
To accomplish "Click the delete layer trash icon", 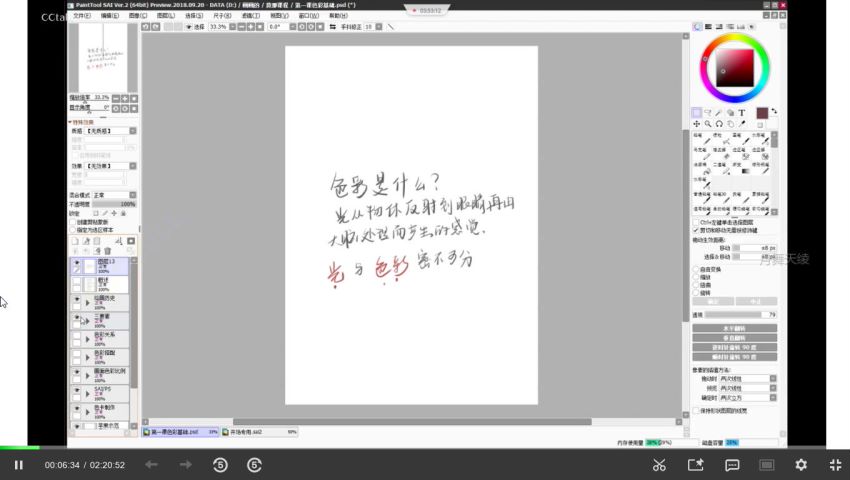I will 109,251.
